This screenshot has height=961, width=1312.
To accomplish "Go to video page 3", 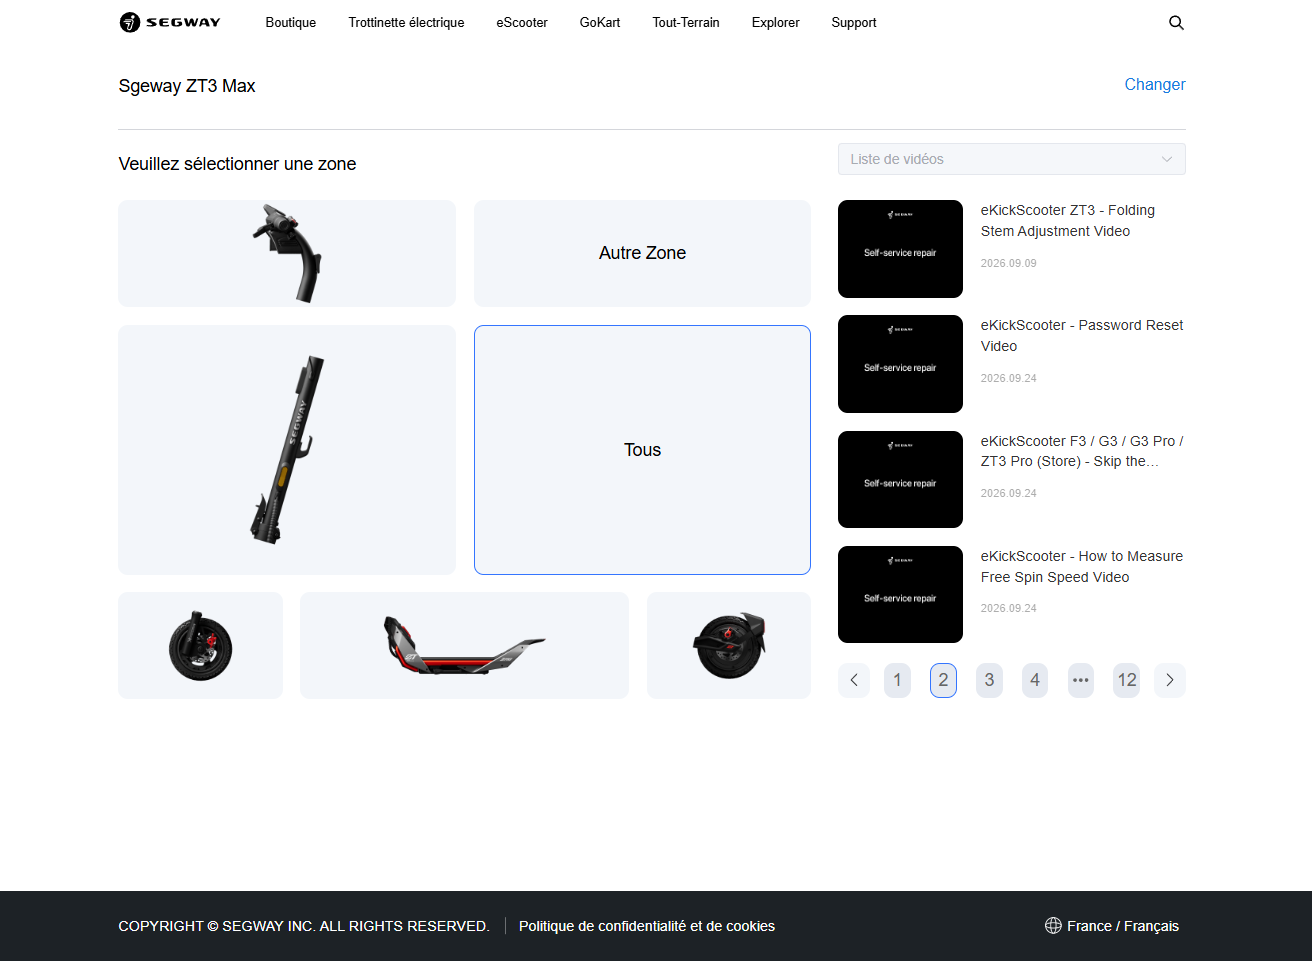I will tap(989, 680).
